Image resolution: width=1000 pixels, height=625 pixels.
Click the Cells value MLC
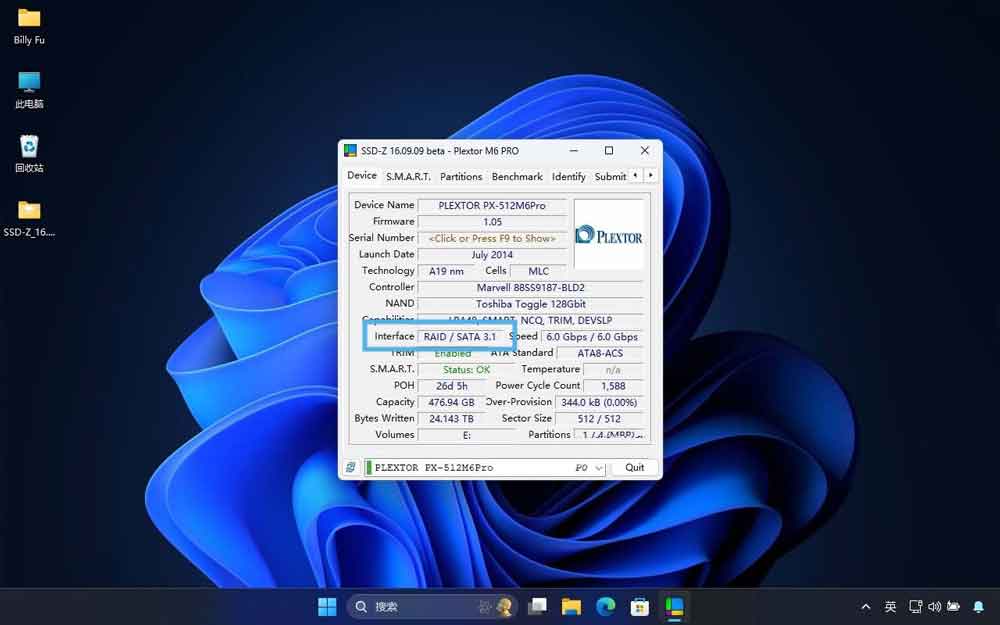tap(538, 271)
